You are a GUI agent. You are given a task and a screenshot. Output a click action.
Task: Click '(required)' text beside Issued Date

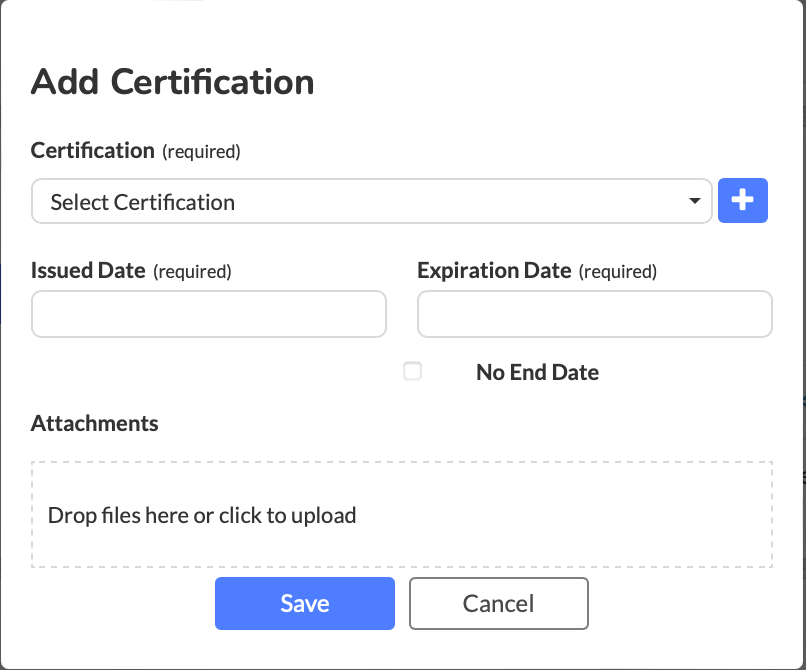coord(192,272)
